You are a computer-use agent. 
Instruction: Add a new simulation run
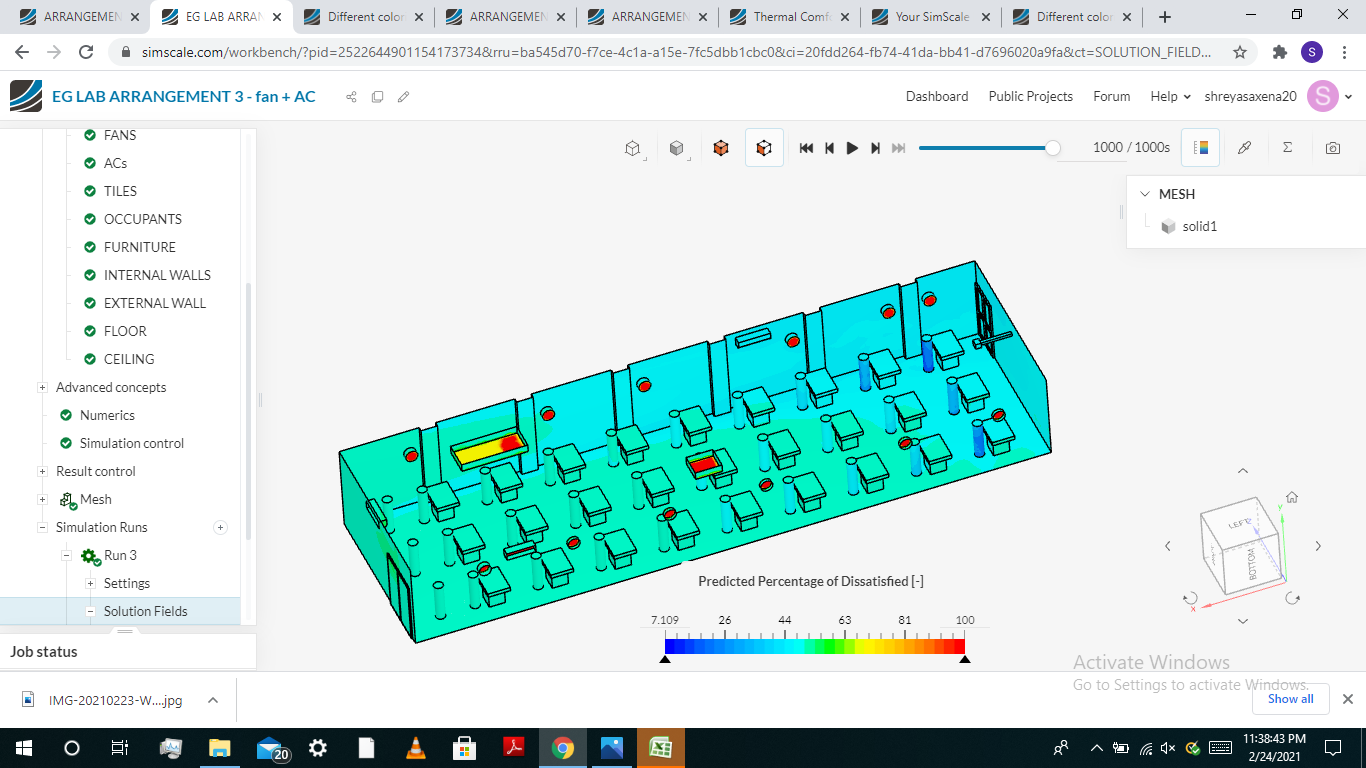coord(221,527)
